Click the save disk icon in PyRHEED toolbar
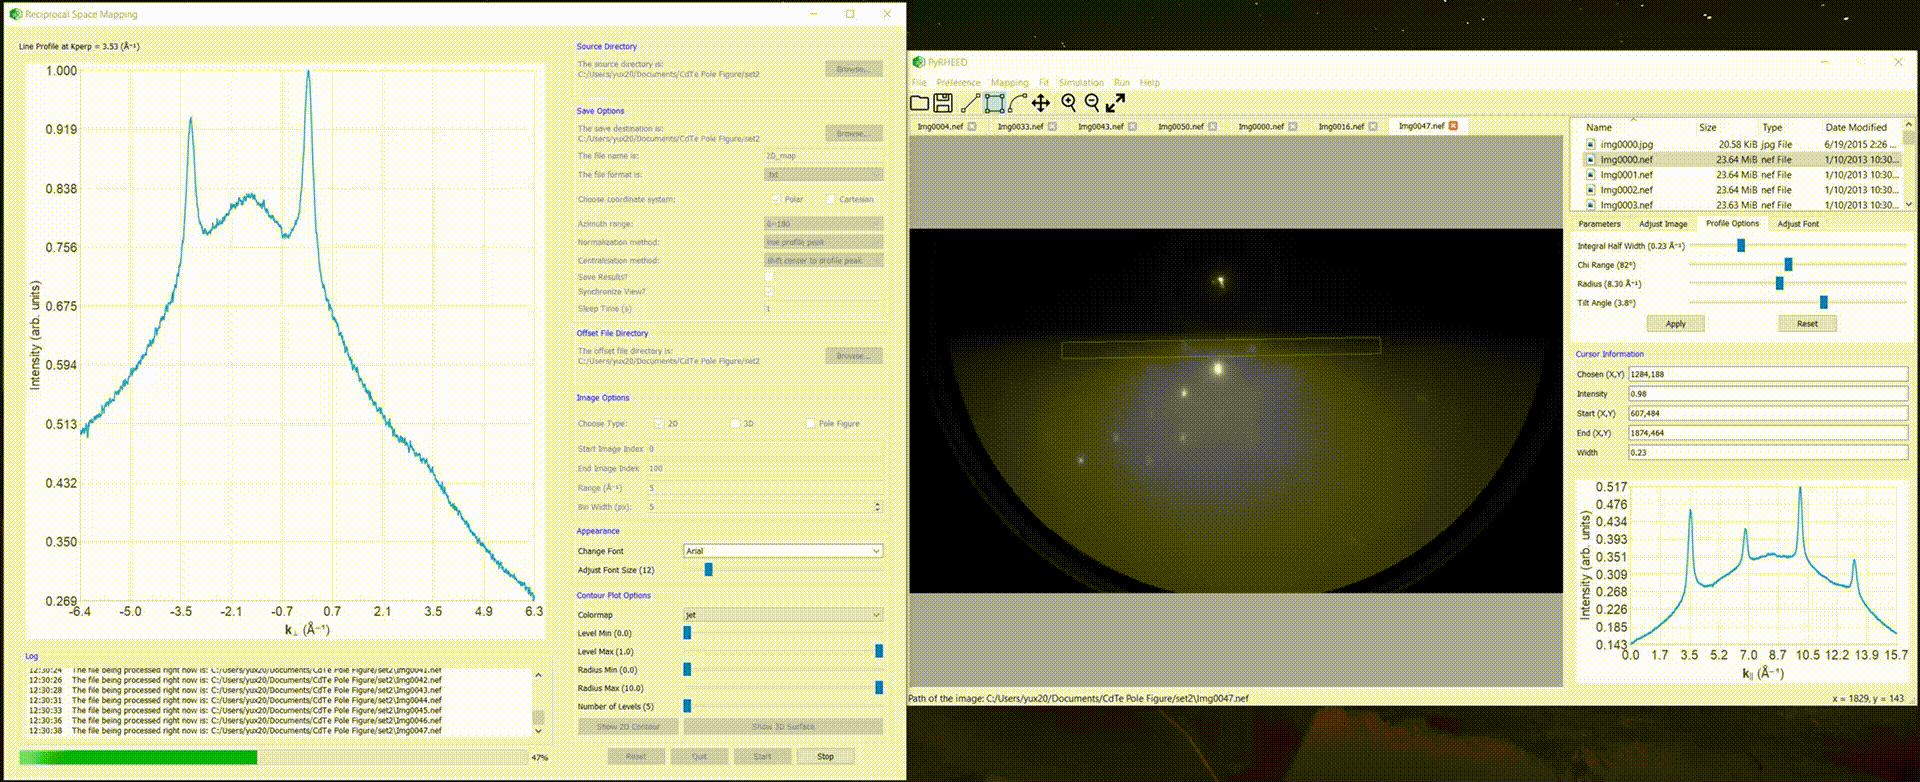 pyautogui.click(x=943, y=103)
